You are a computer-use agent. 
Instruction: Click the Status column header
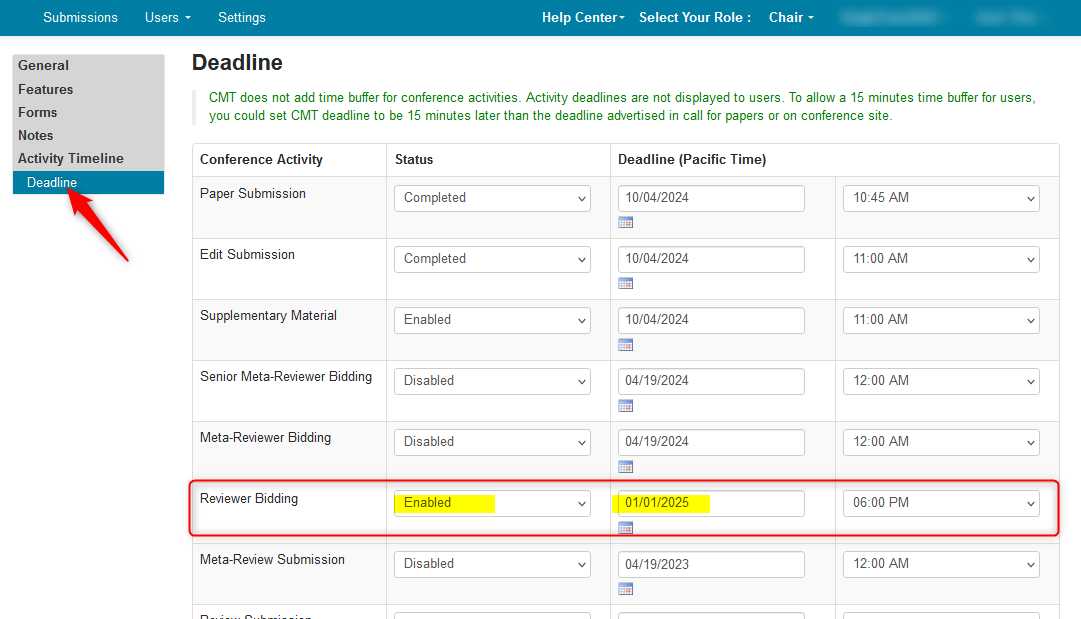414,159
